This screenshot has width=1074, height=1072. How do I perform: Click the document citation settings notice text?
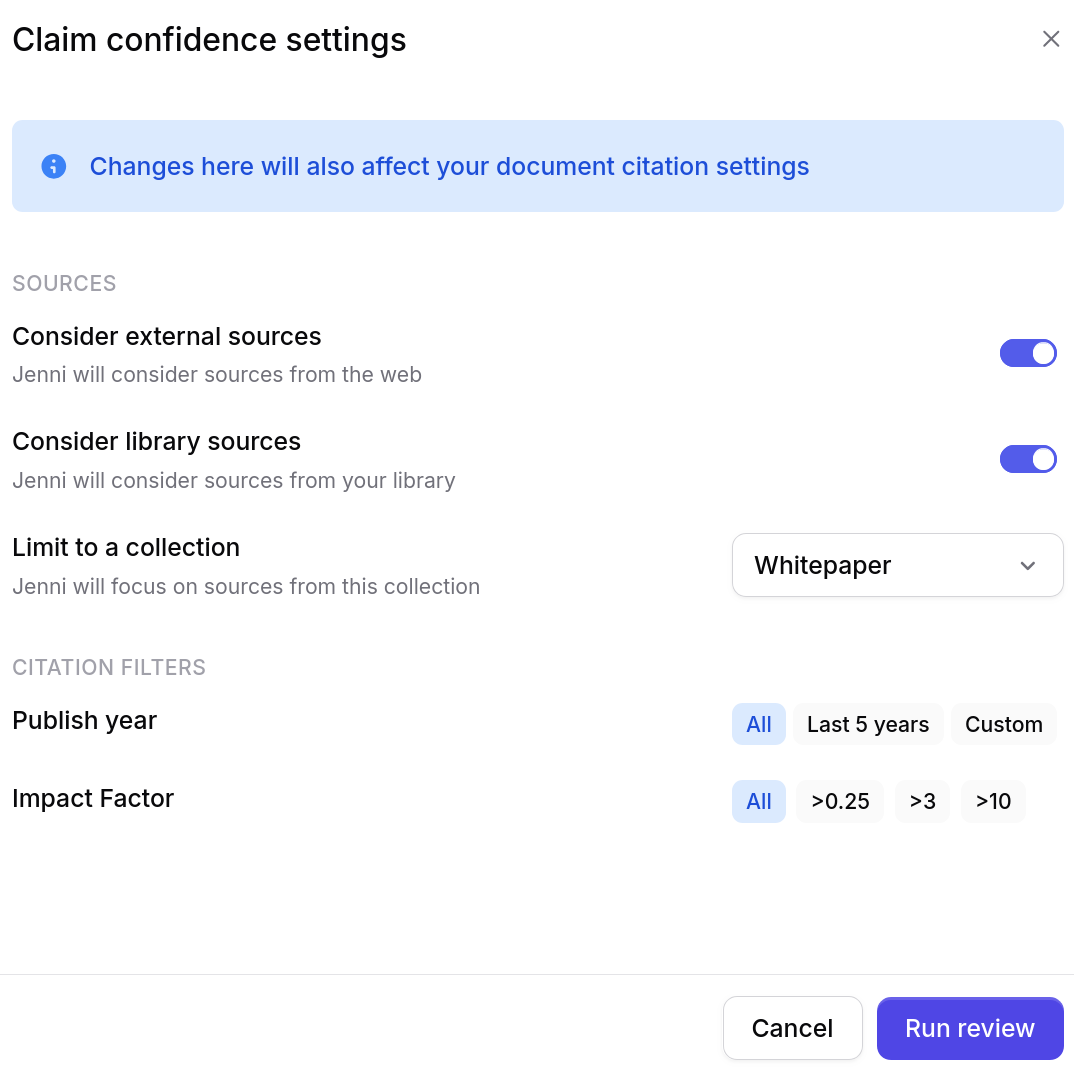pos(449,166)
